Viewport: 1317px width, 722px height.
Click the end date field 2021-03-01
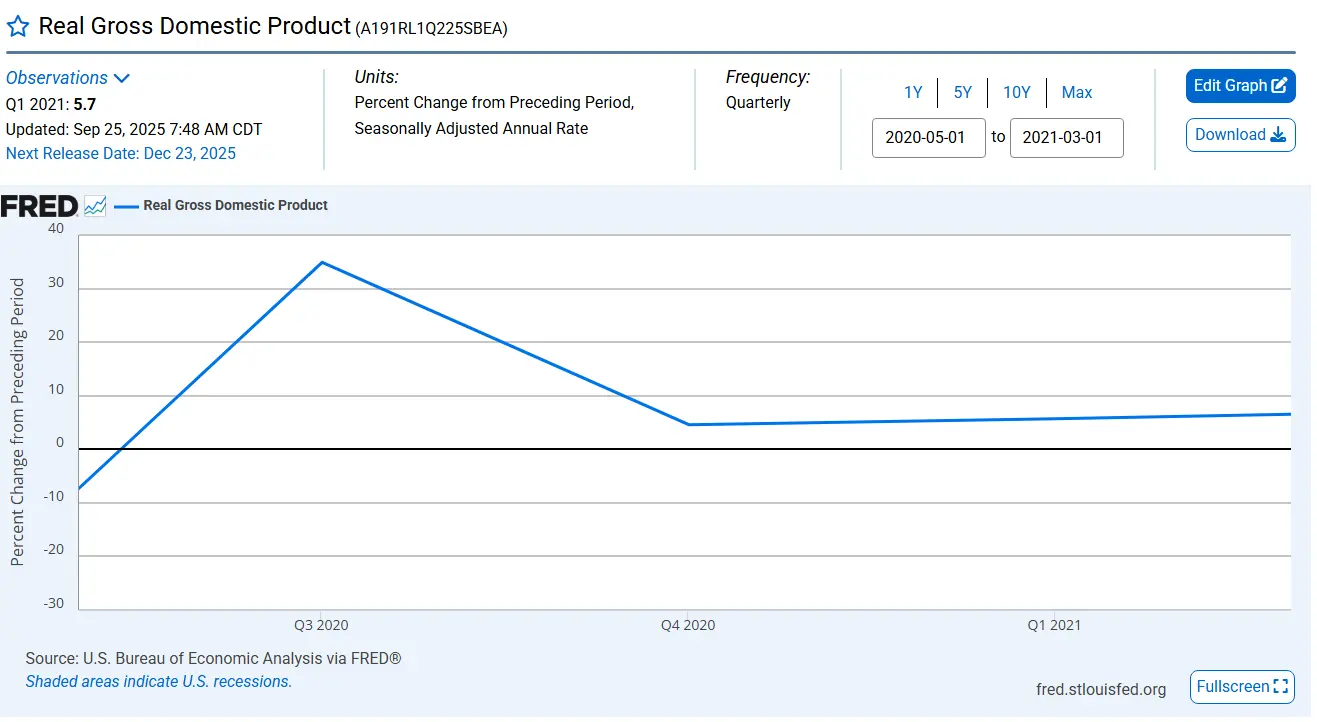pyautogui.click(x=1066, y=137)
